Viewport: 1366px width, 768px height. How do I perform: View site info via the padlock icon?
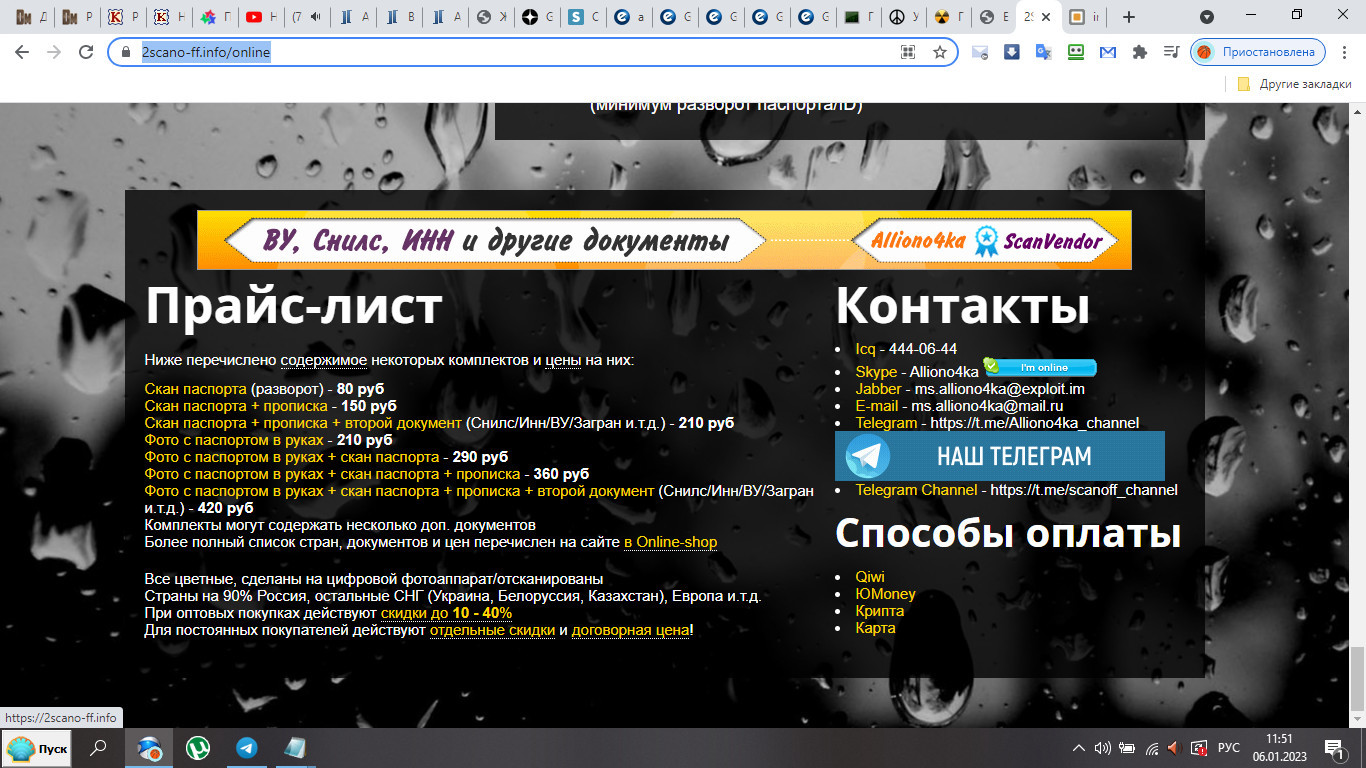[126, 52]
